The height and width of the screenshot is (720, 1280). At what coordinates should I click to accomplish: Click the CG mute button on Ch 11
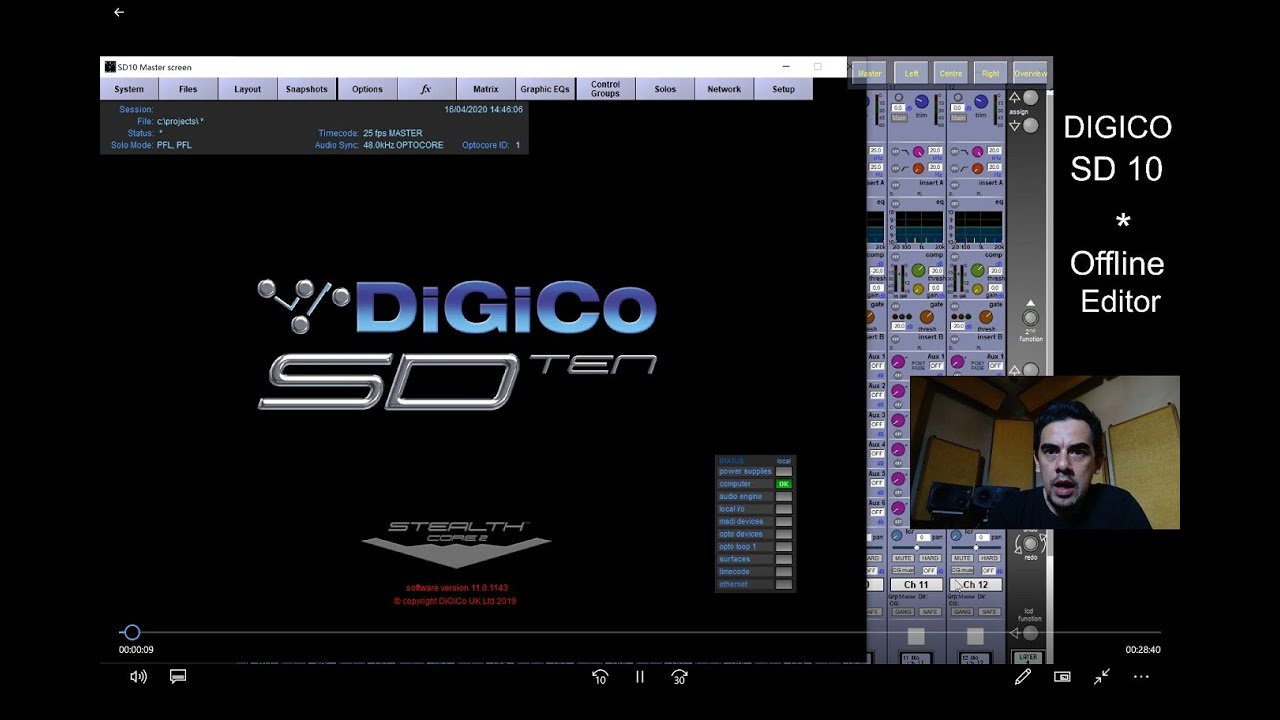point(903,570)
